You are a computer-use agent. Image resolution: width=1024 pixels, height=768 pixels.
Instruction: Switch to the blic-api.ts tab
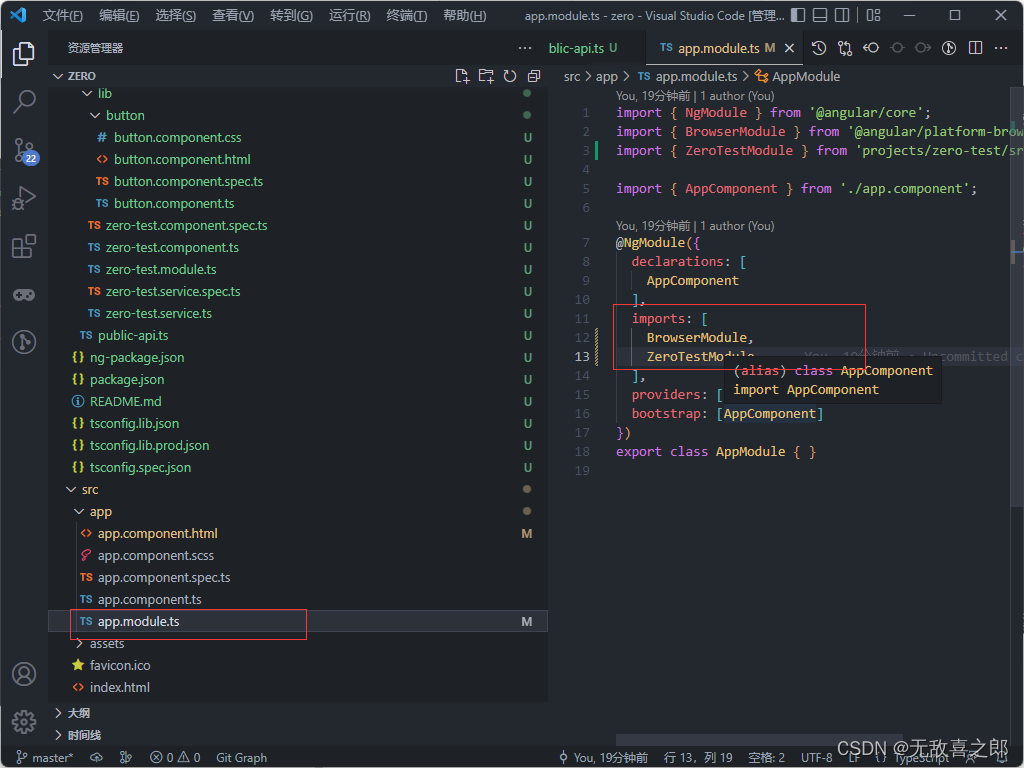[583, 48]
